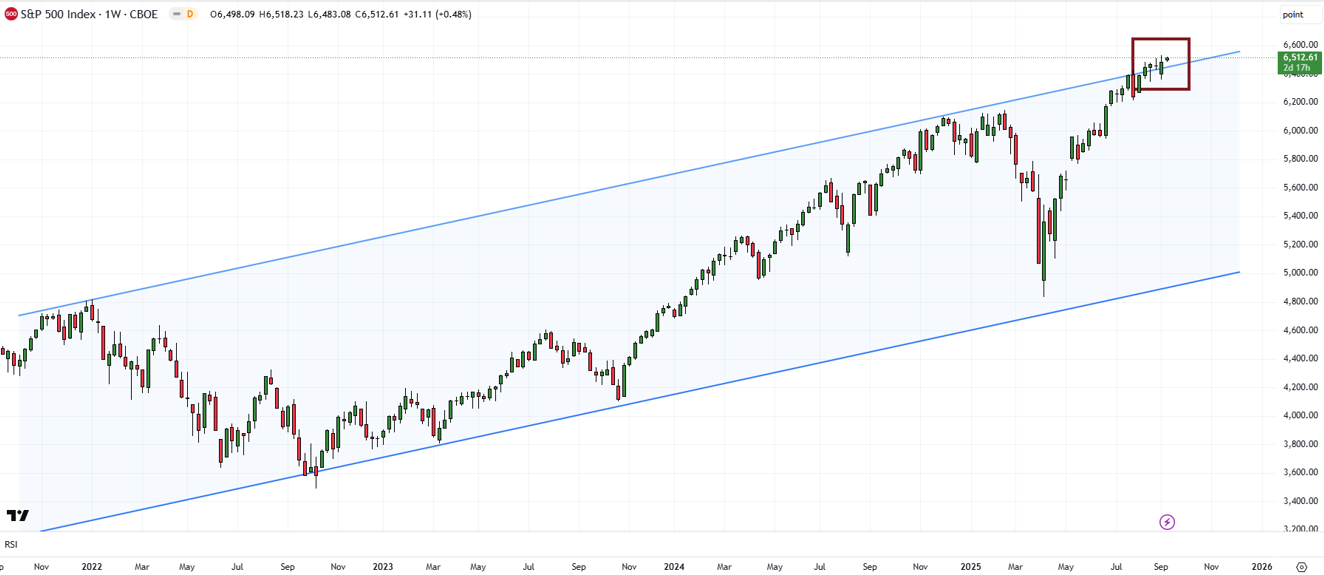Click the green 6,512.61 current price label
This screenshot has height=575, width=1324.
coord(1300,57)
